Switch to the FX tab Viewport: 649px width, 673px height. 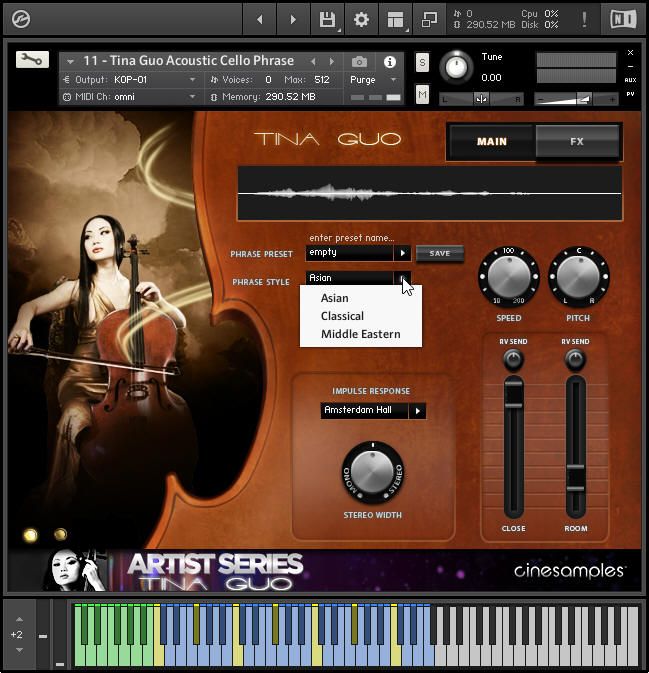coord(577,142)
